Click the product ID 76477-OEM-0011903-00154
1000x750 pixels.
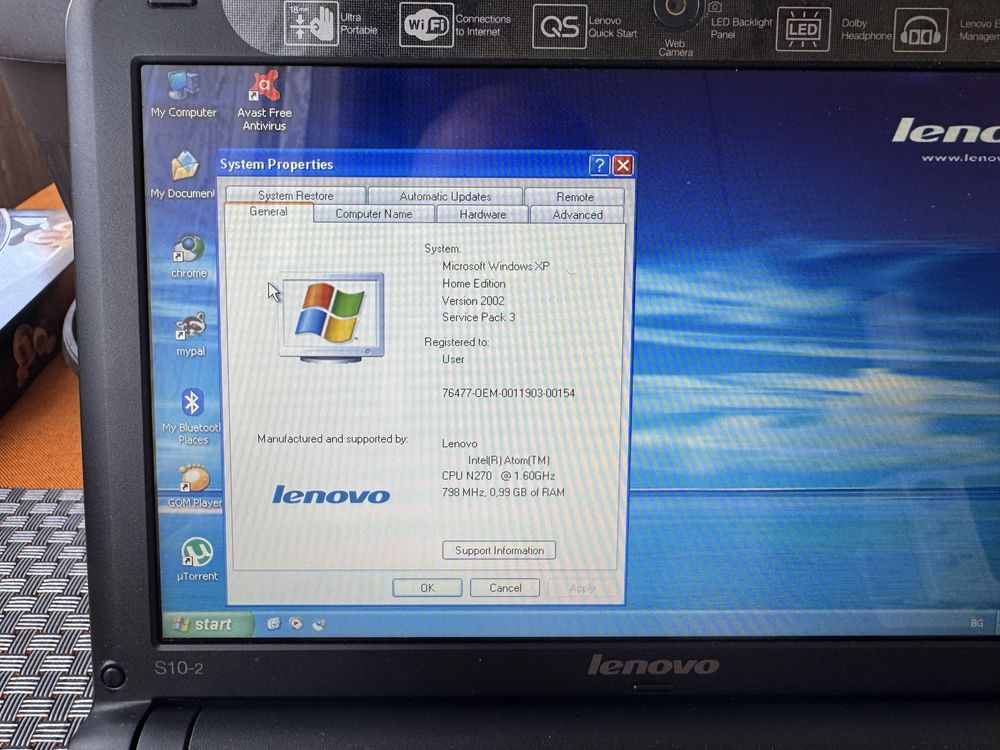[x=508, y=393]
